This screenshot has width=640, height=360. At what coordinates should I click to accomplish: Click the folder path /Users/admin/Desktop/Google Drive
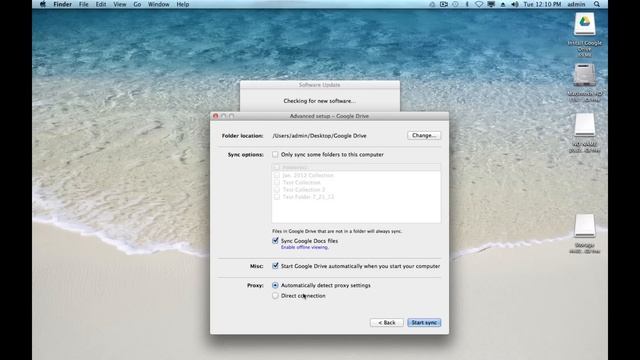319,136
